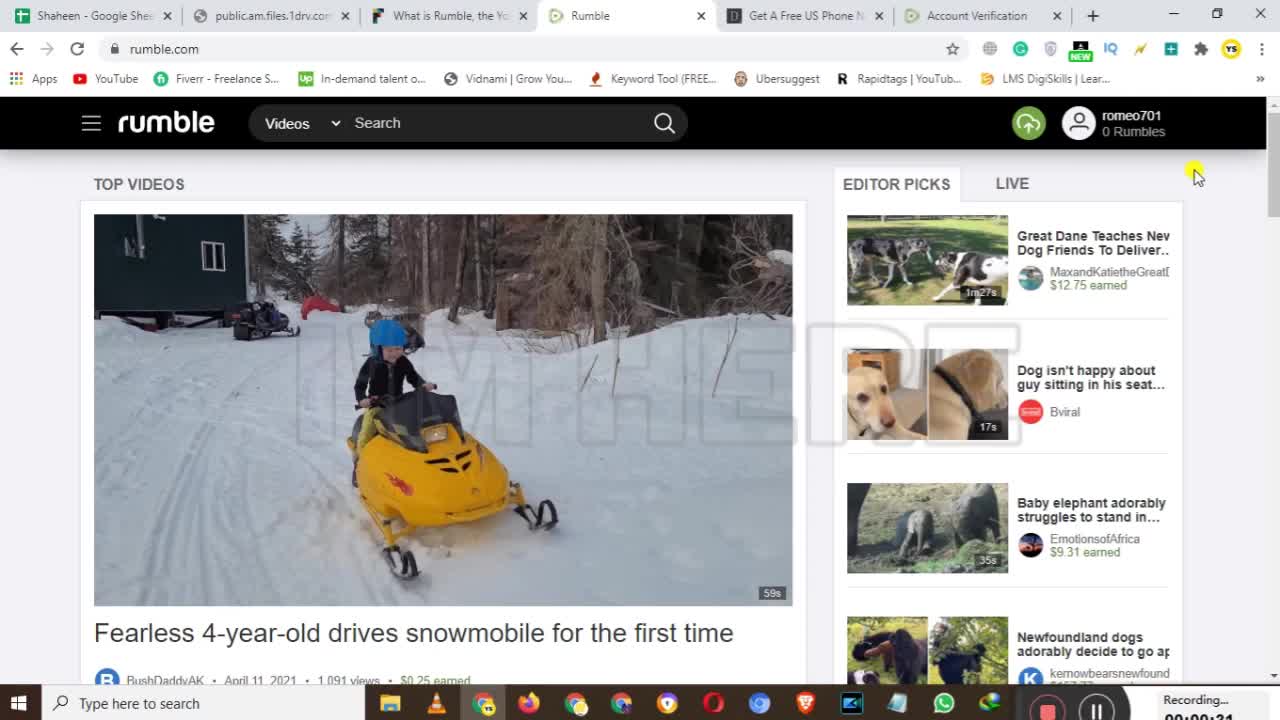Image resolution: width=1280 pixels, height=720 pixels.
Task: Click the green upload video icon
Action: (x=1028, y=123)
